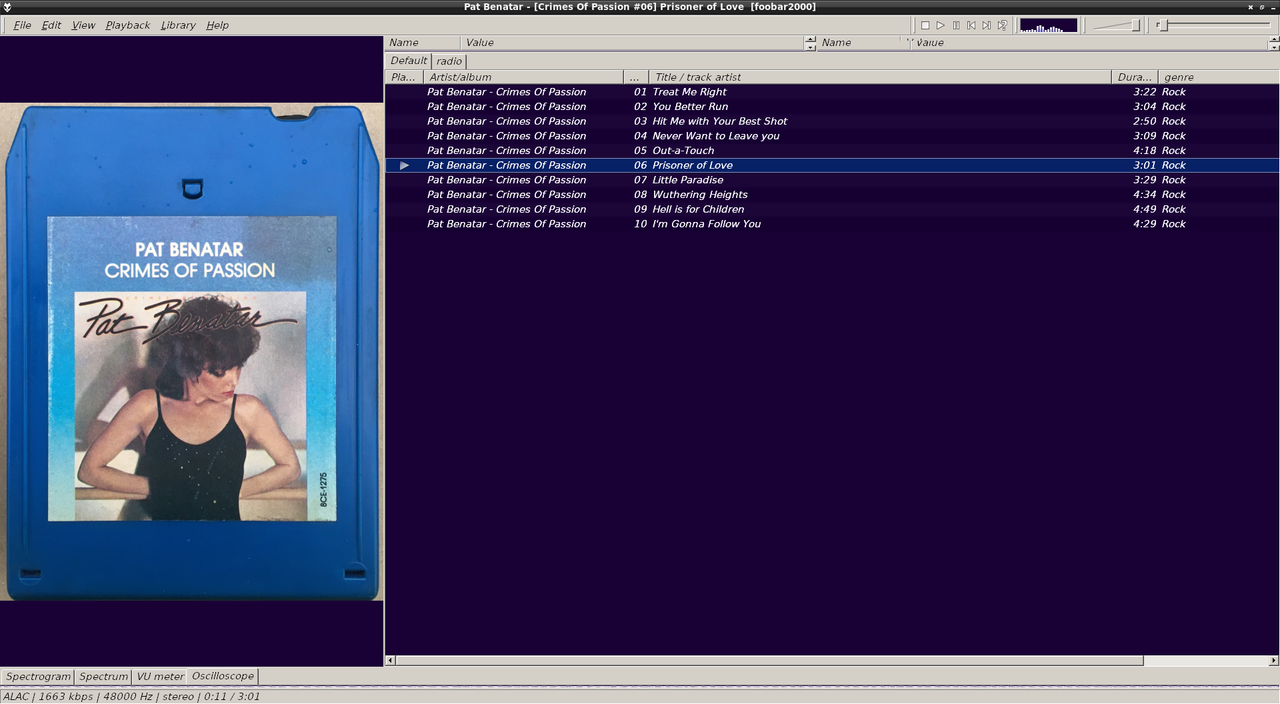This screenshot has width=1280, height=704.
Task: Click the up arrow of the middle properties stepper
Action: pos(810,40)
